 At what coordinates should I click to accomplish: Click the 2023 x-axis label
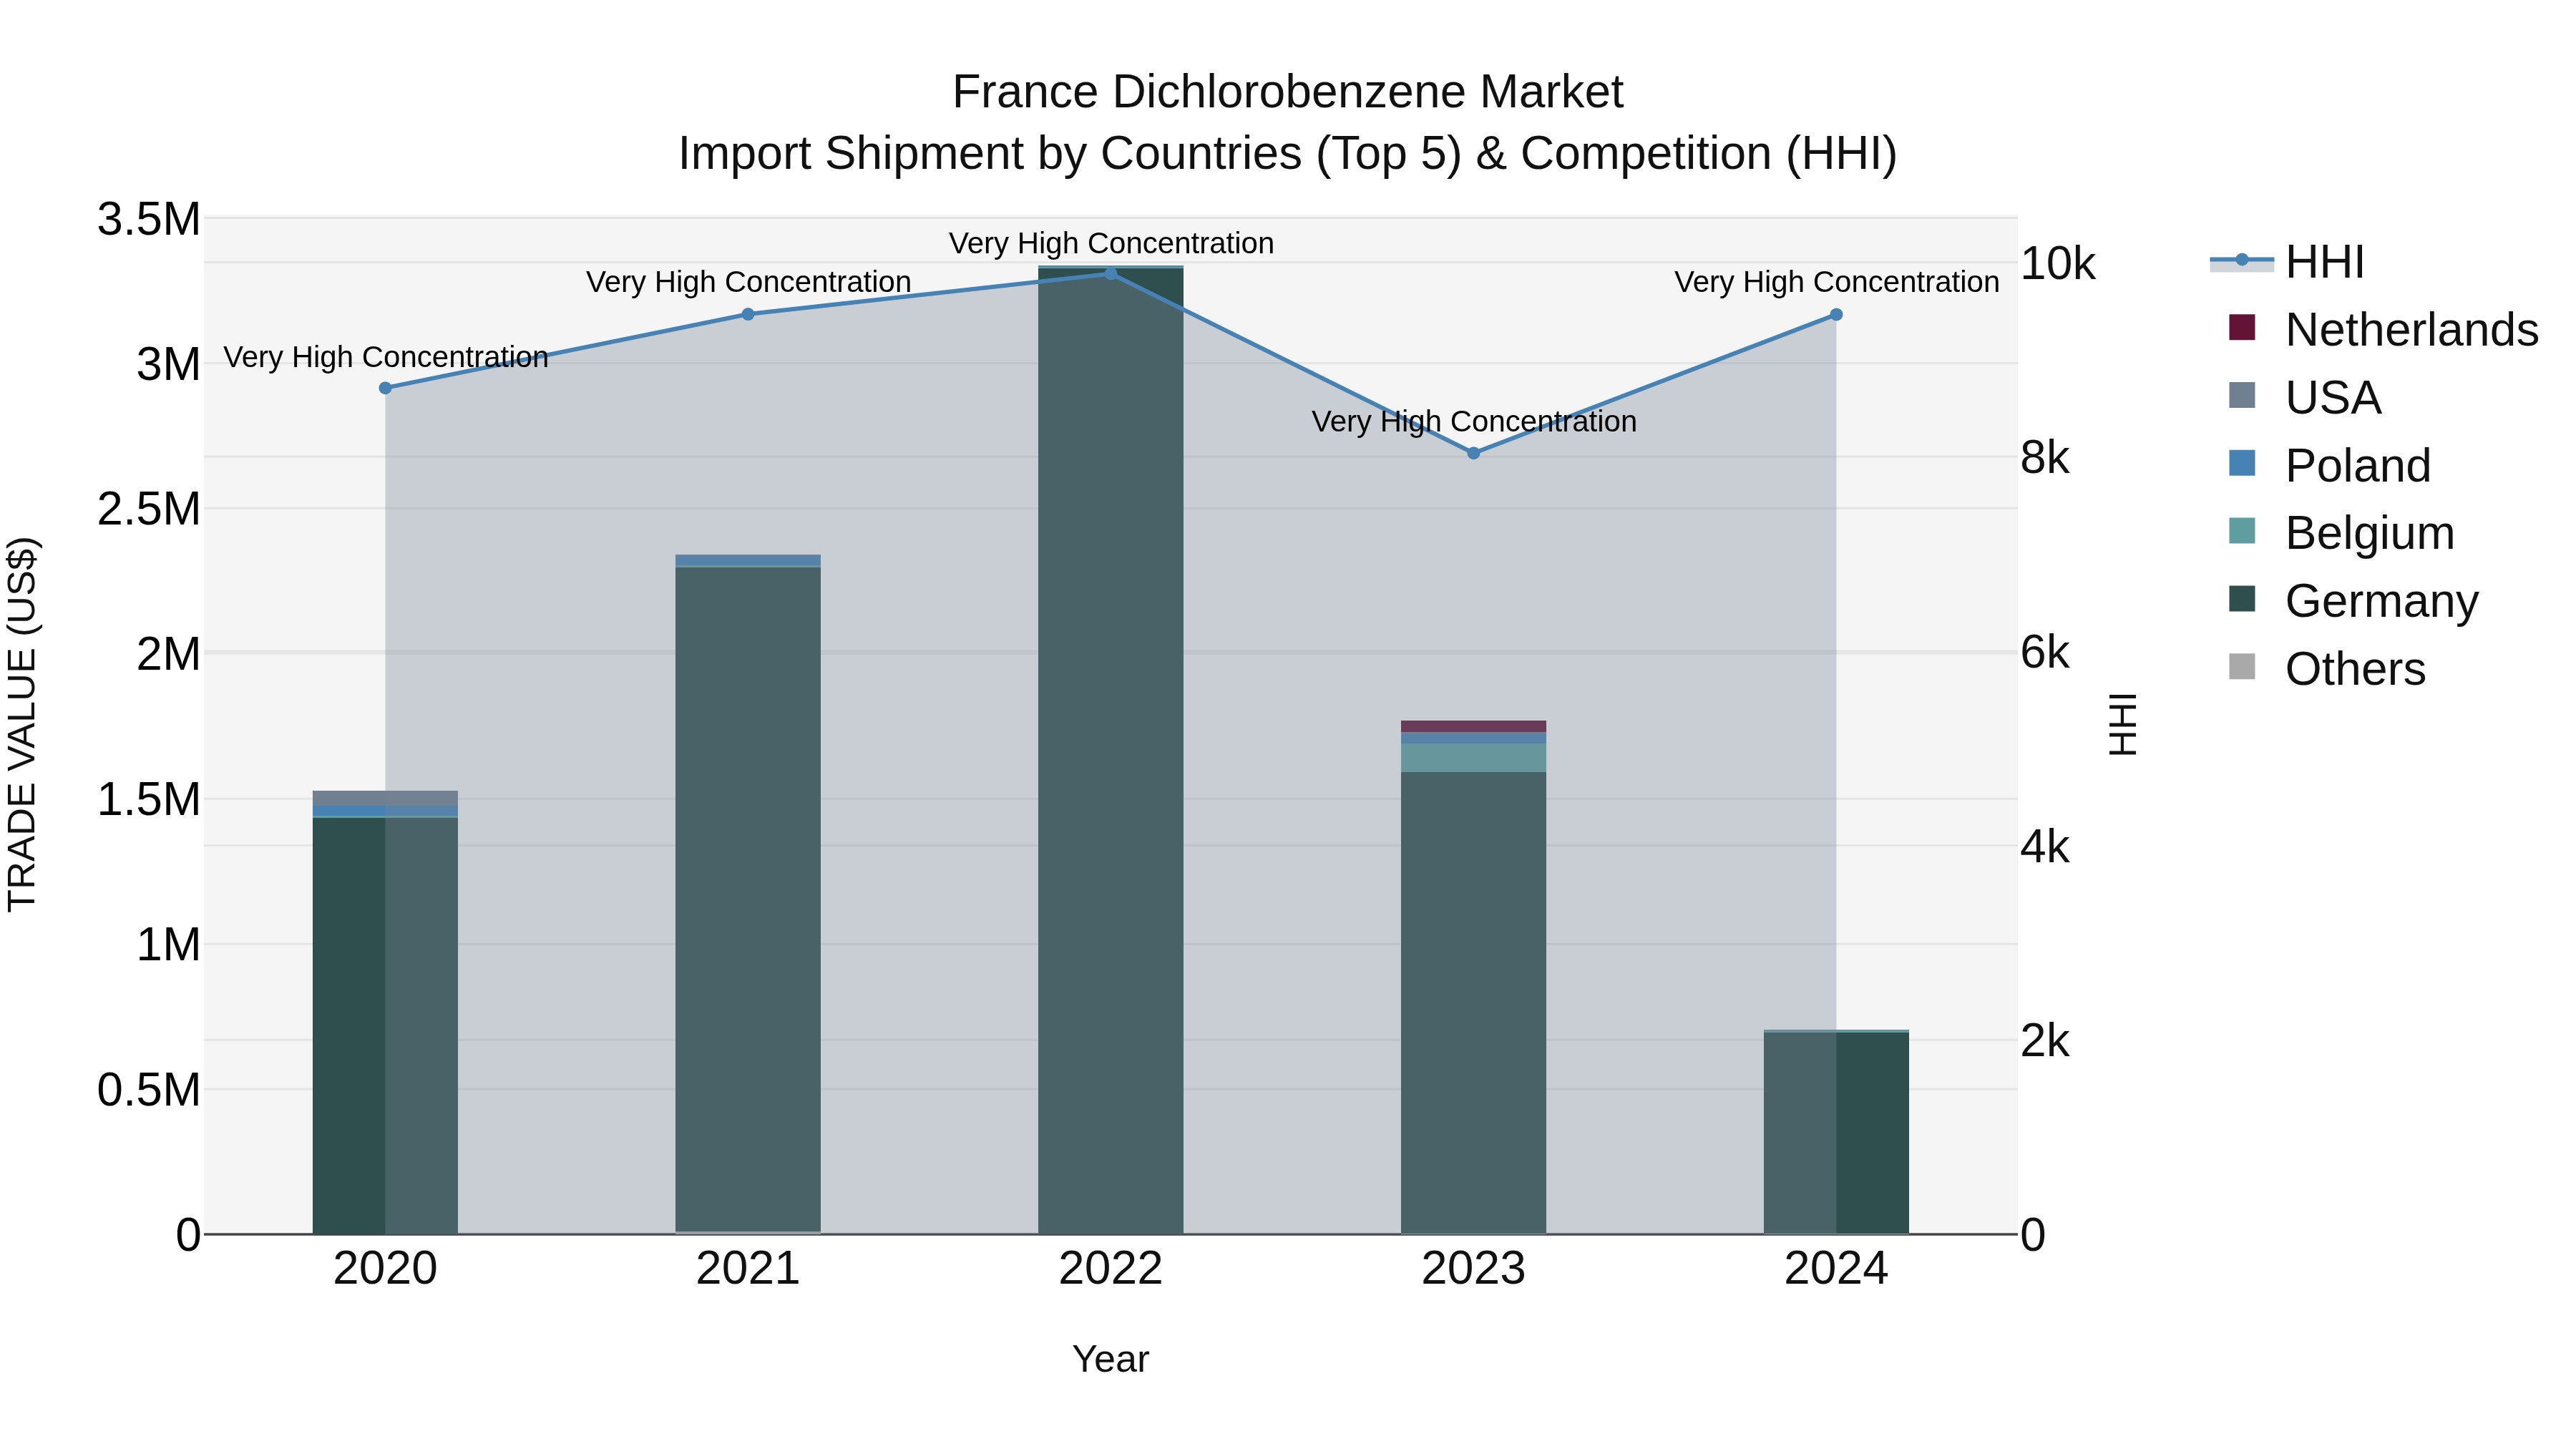pyautogui.click(x=1473, y=1269)
